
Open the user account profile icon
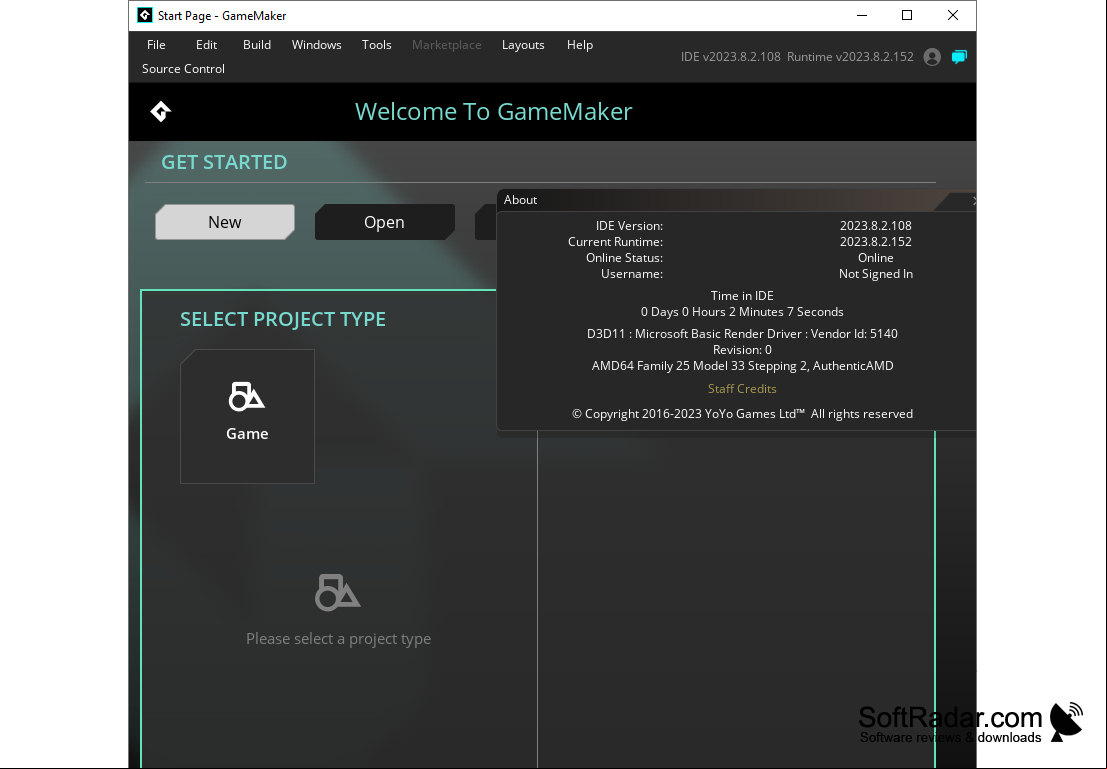[x=932, y=57]
